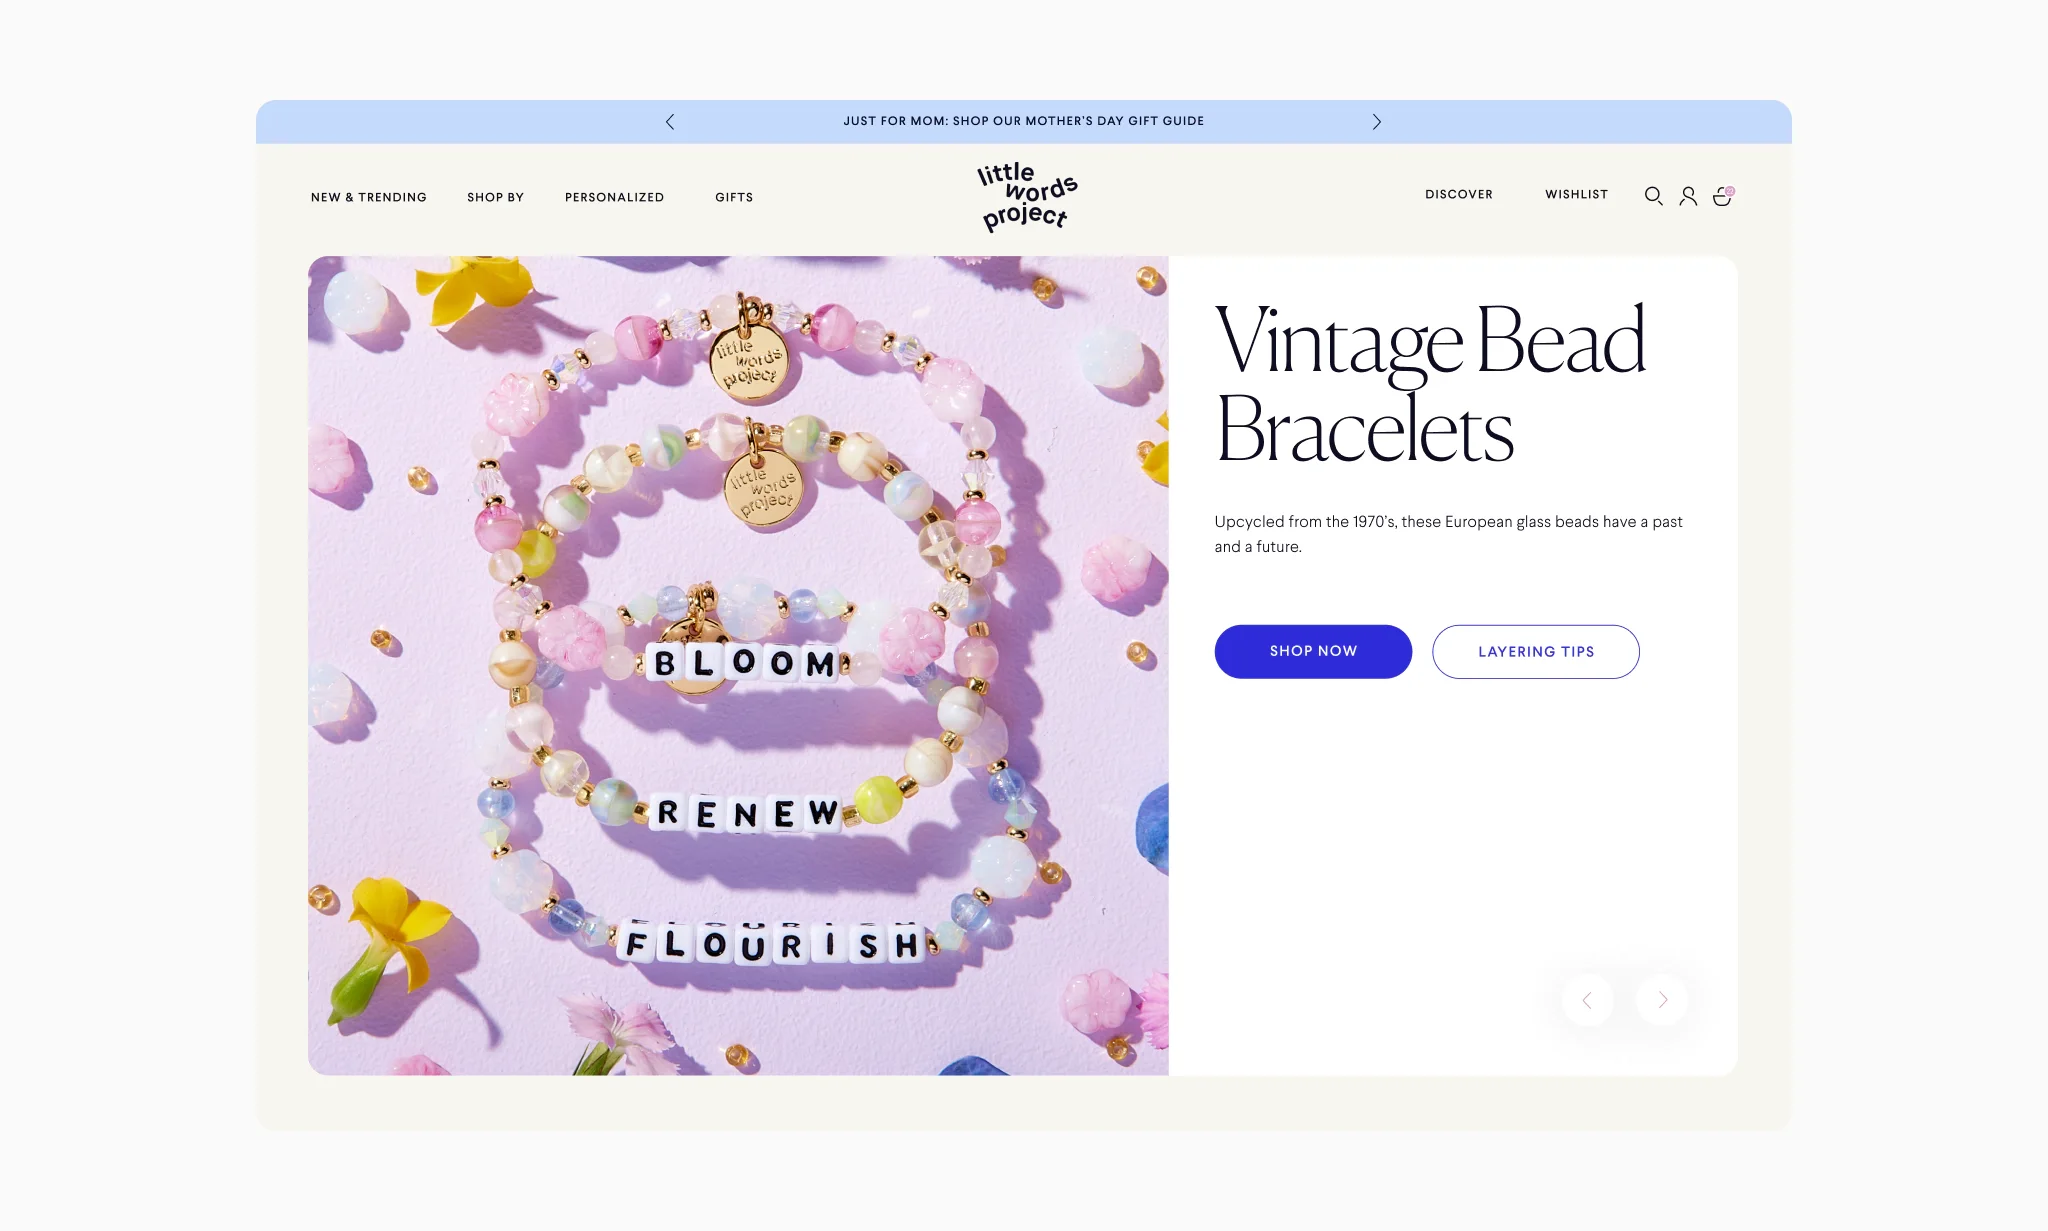Show previous announcement in the blue banner
The width and height of the screenshot is (2048, 1231).
coord(670,121)
